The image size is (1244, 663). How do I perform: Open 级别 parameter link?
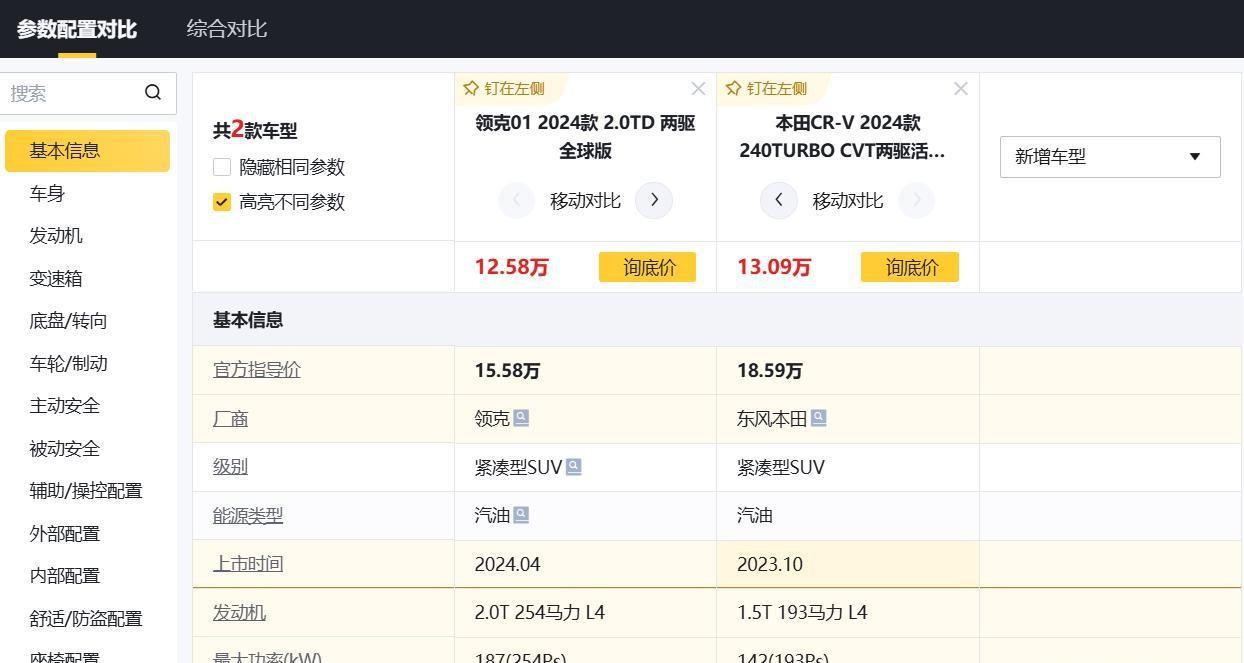[230, 467]
